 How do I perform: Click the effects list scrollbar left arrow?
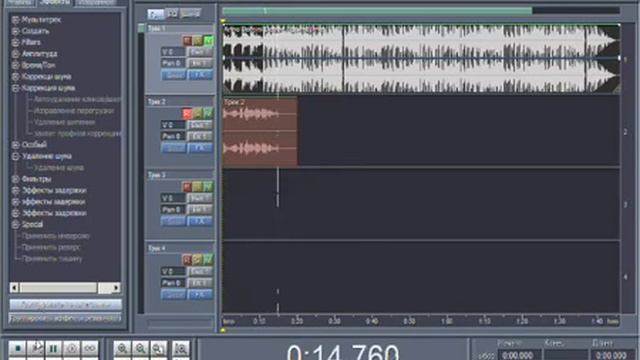(x=14, y=288)
